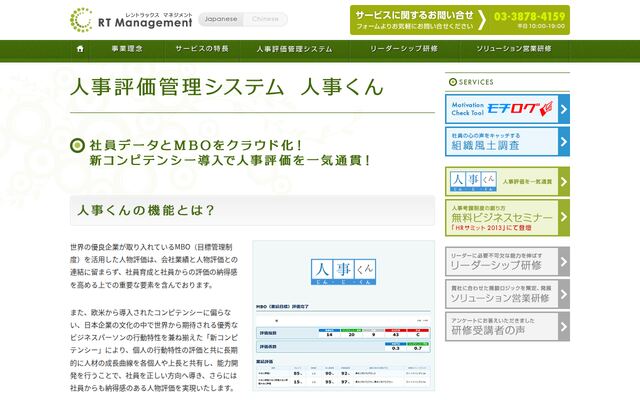The height and width of the screenshot is (400, 640).
Task: Click the arrow on 研修受講者の声 banner
Action: (x=564, y=327)
